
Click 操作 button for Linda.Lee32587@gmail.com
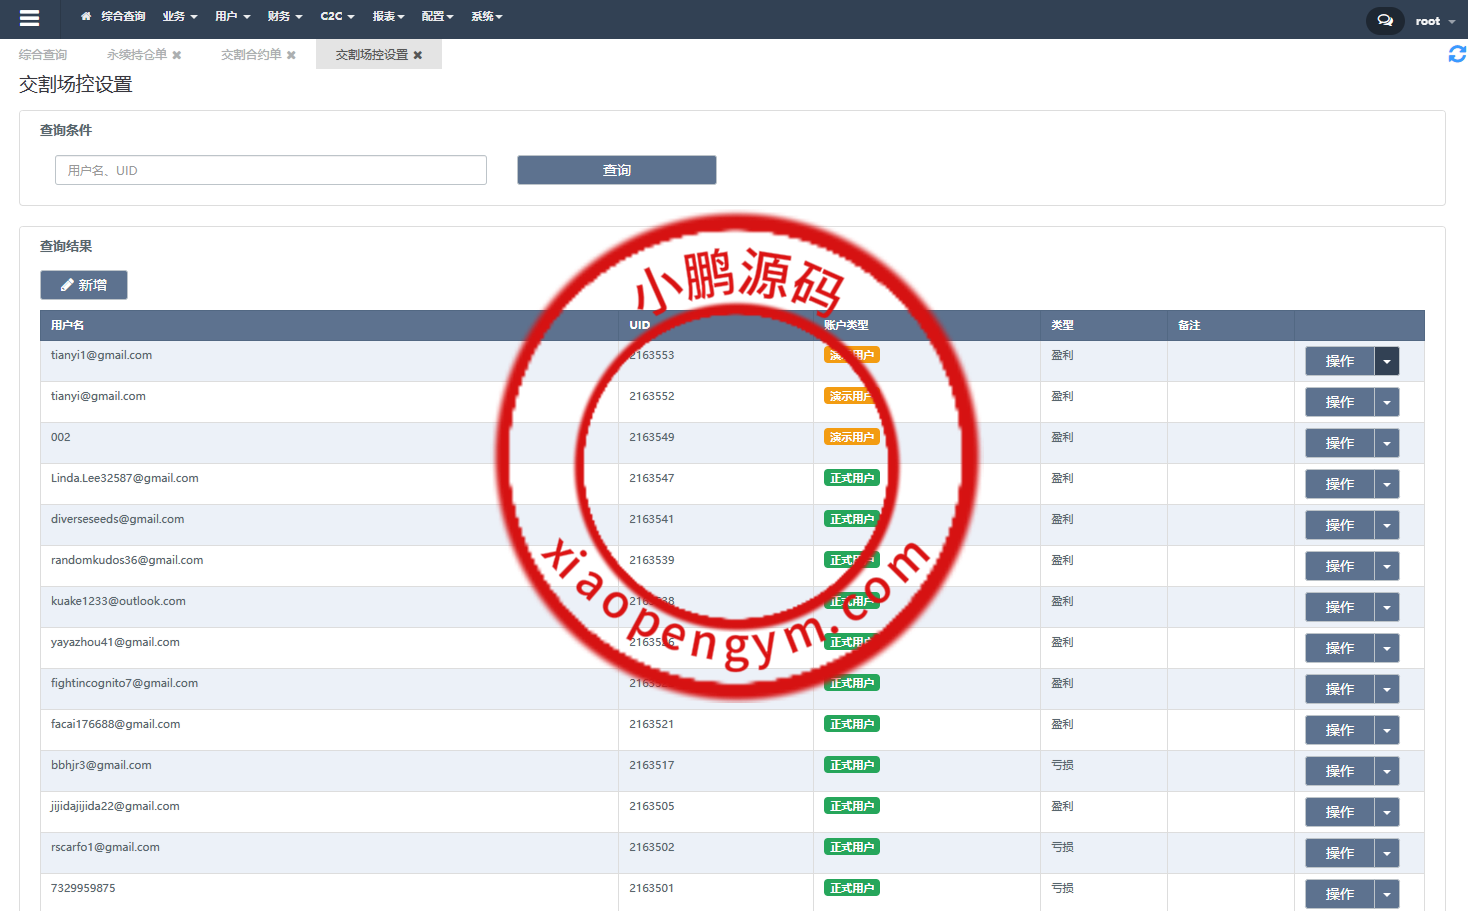(x=1339, y=484)
